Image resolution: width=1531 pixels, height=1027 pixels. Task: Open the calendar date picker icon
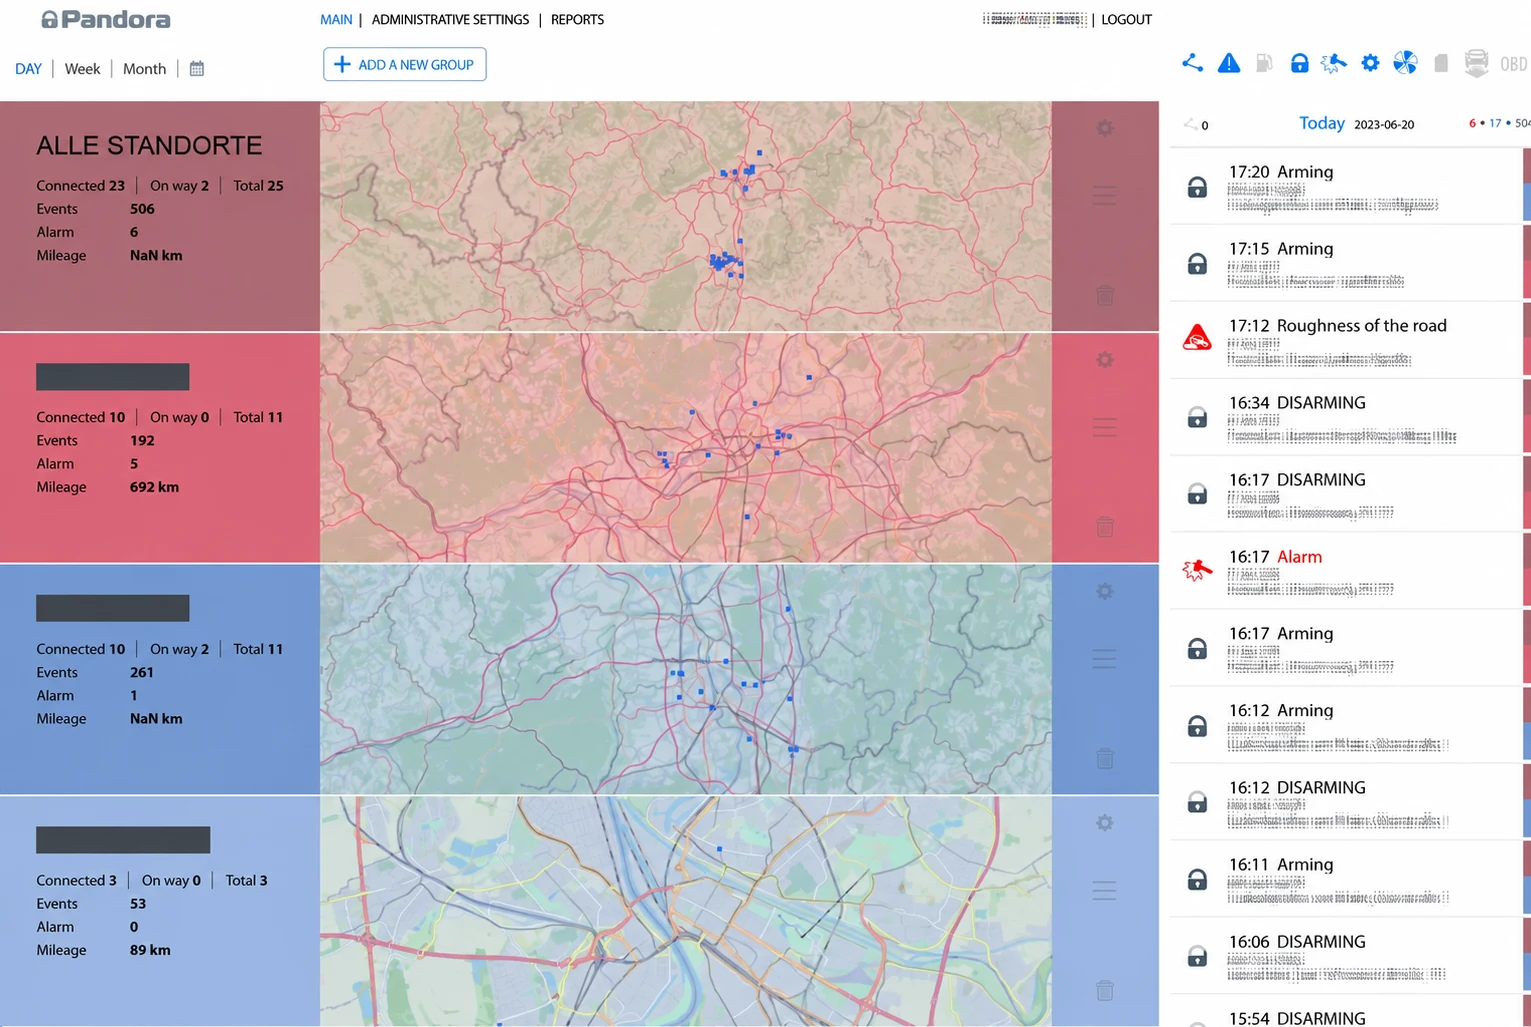coord(197,69)
